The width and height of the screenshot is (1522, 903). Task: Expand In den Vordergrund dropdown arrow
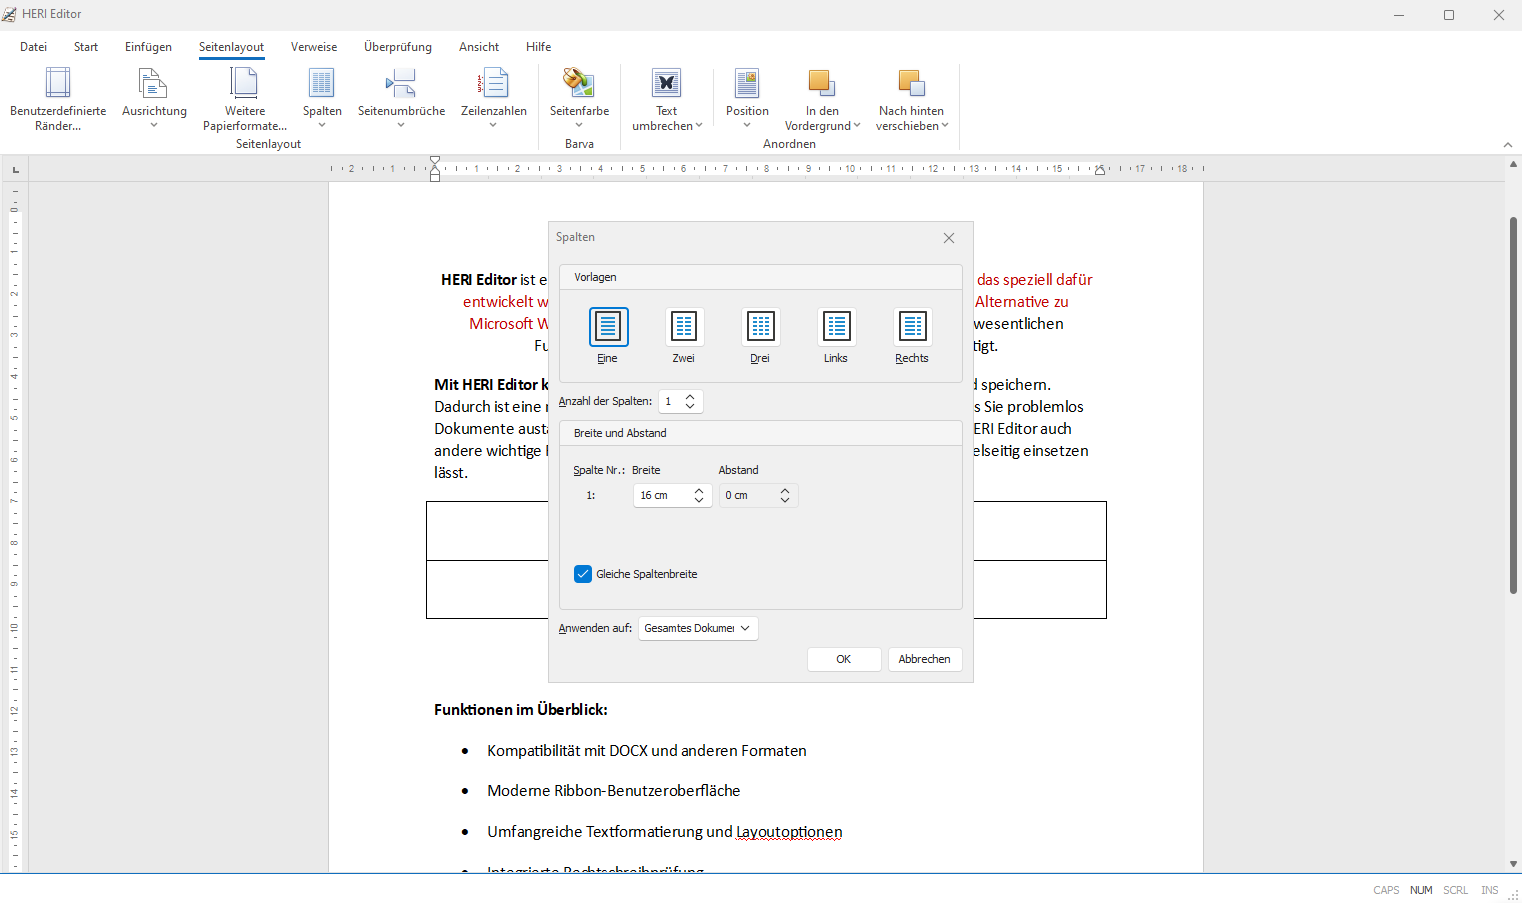tap(857, 126)
